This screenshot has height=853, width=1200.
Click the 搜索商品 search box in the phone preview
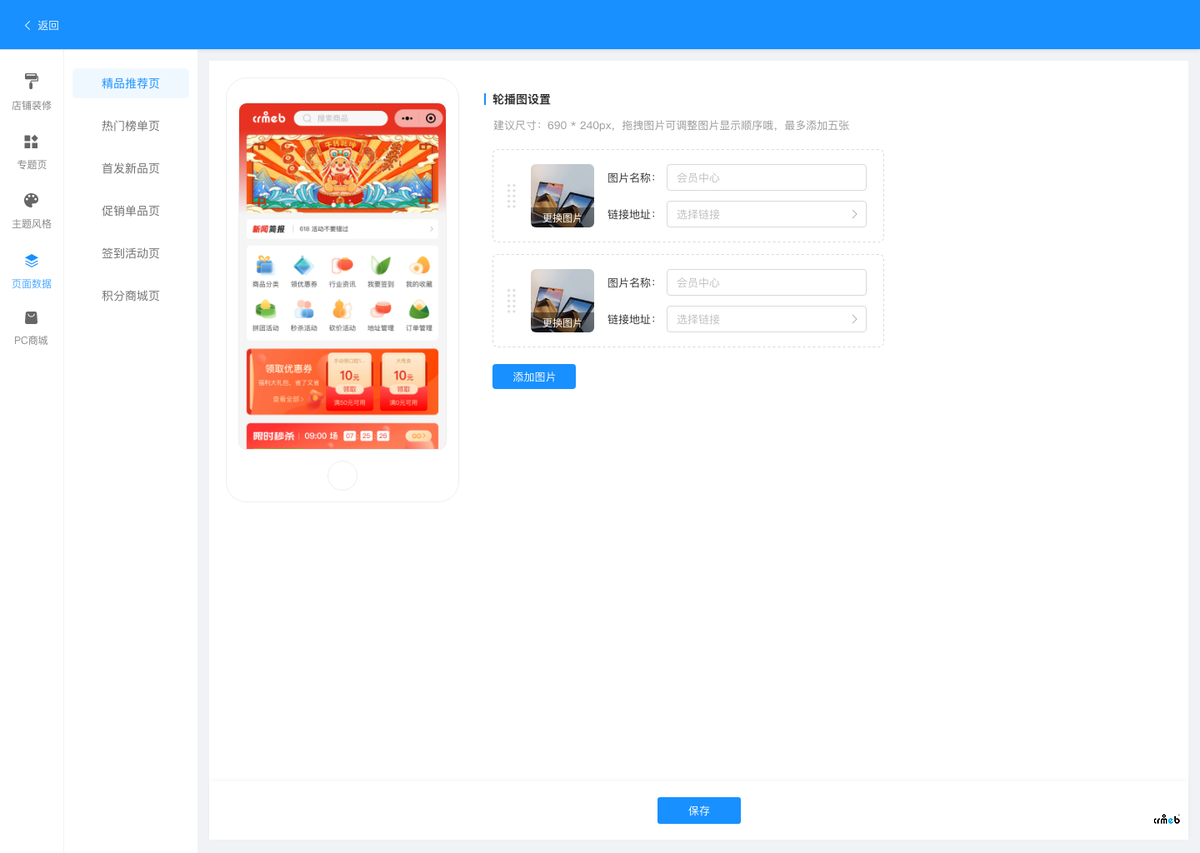[x=340, y=118]
